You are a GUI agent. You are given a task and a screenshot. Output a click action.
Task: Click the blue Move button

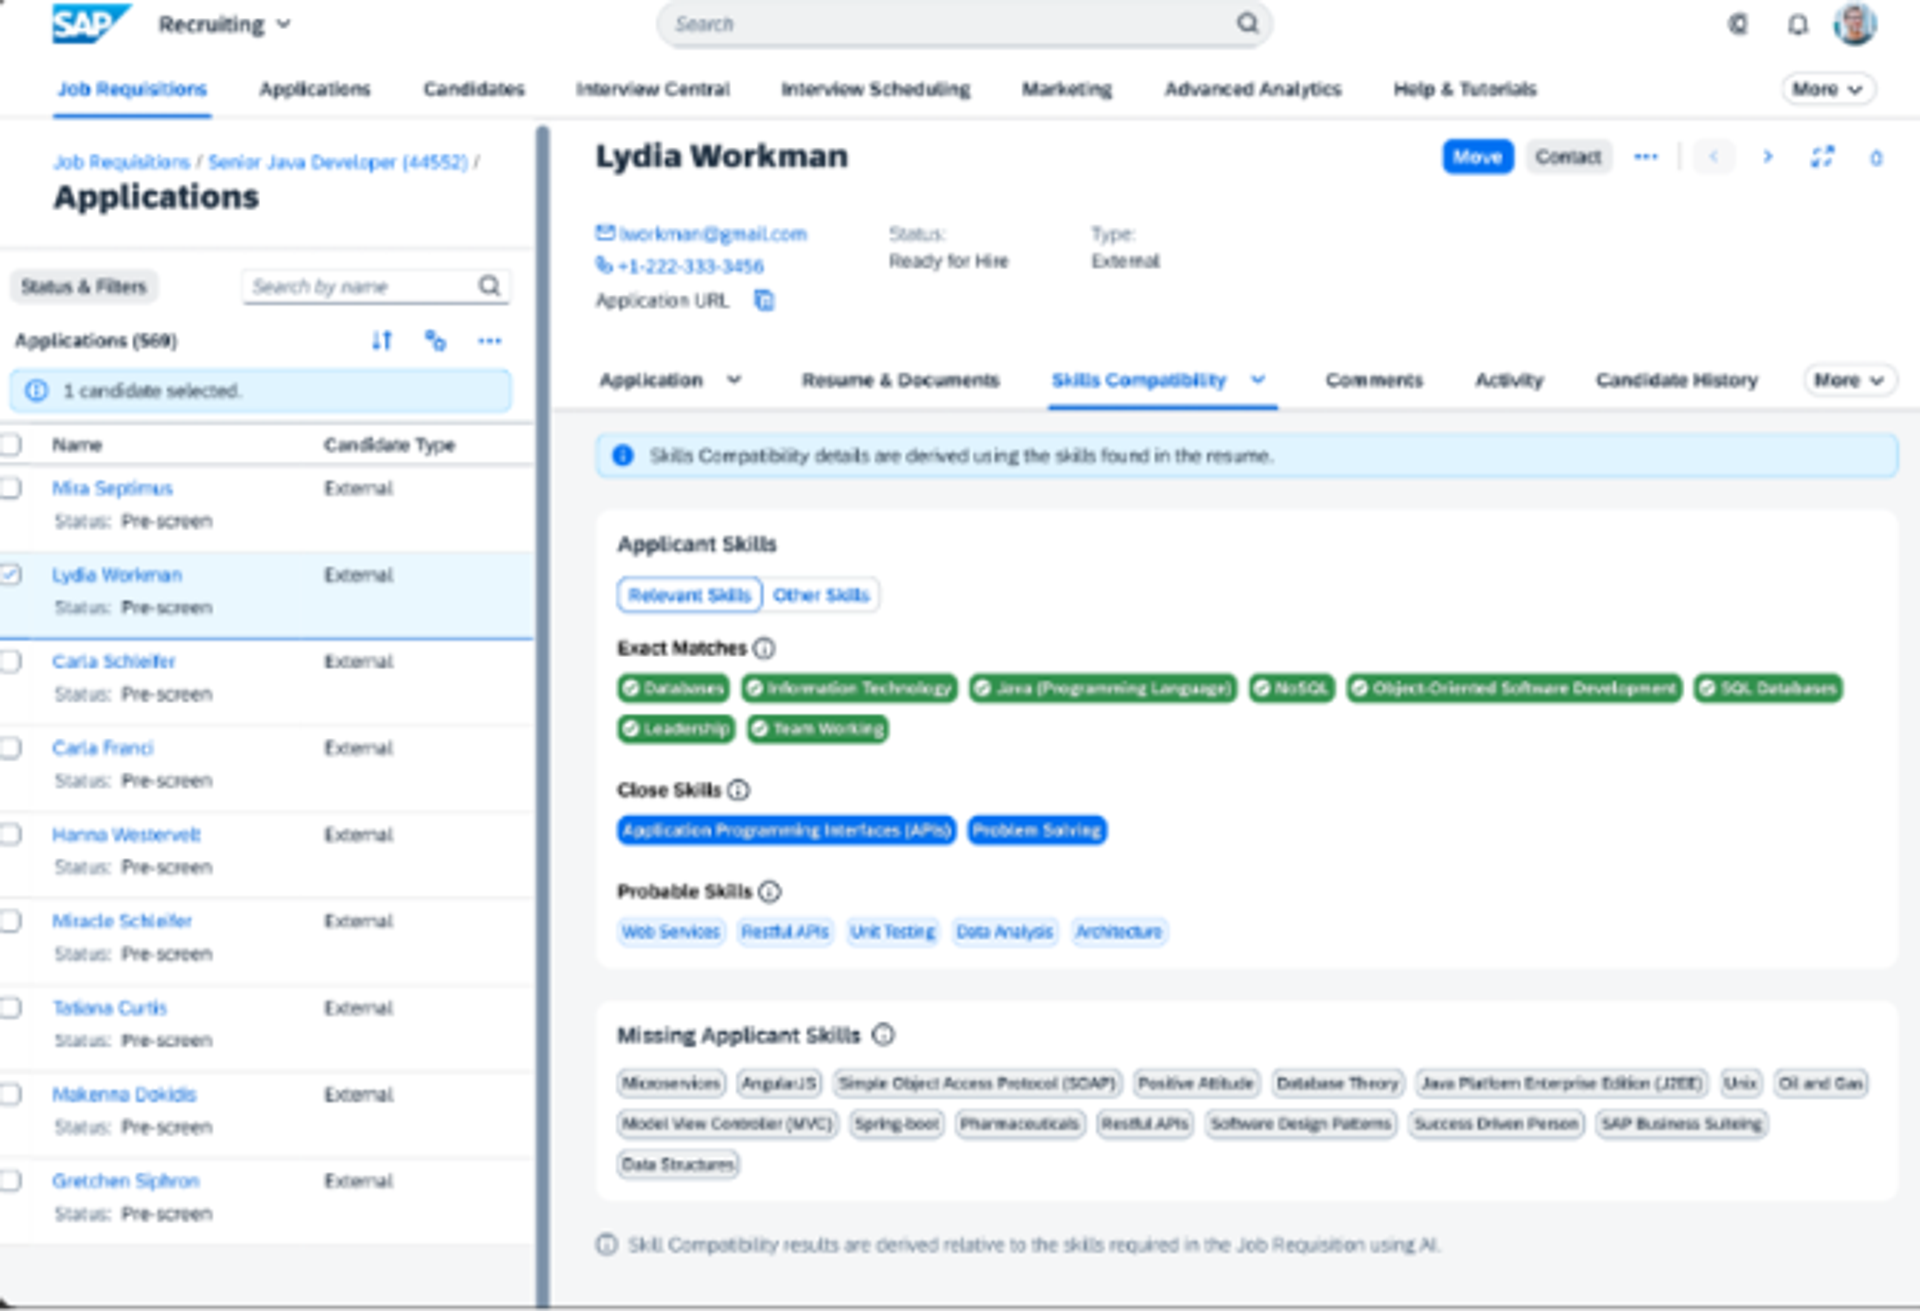click(x=1477, y=157)
